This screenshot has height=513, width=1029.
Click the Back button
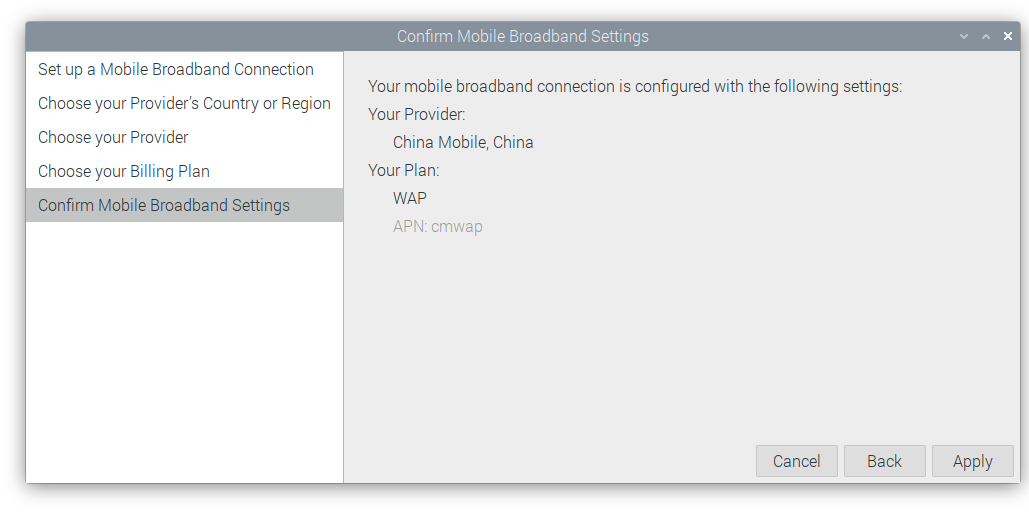click(884, 461)
